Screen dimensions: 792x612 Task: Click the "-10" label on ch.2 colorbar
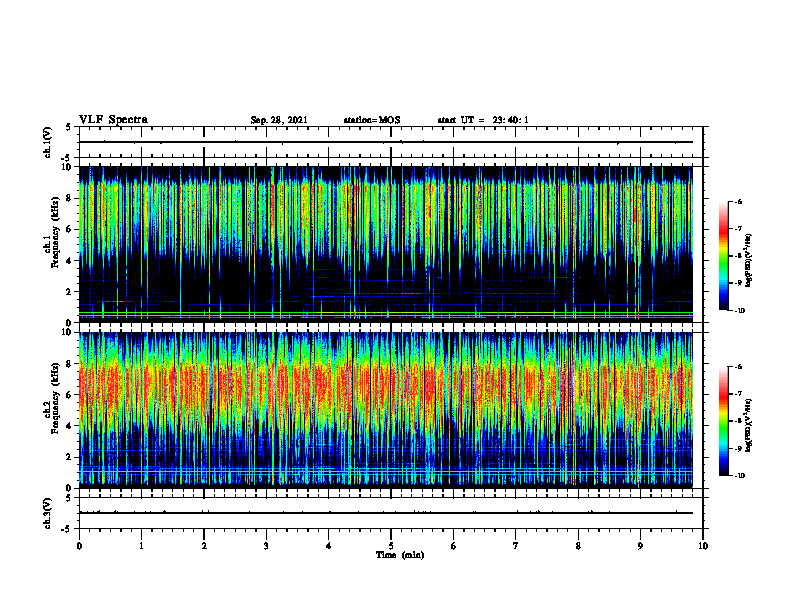(x=739, y=476)
